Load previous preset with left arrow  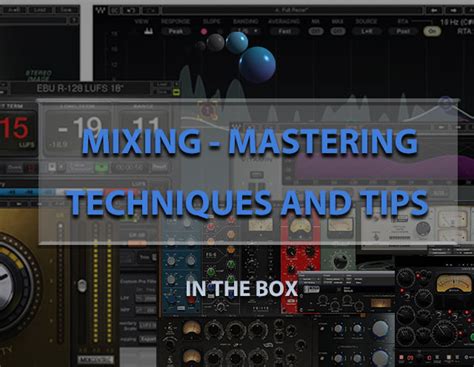[x=434, y=11]
